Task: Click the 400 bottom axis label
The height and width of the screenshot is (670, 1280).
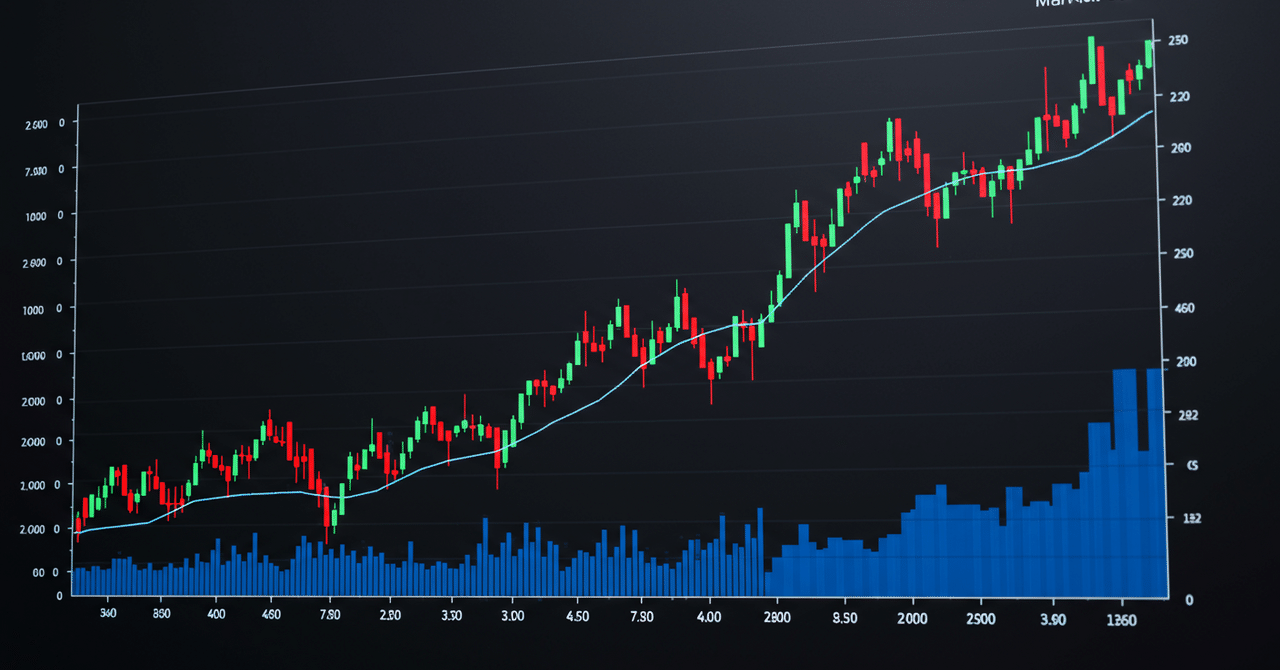Action: (214, 614)
